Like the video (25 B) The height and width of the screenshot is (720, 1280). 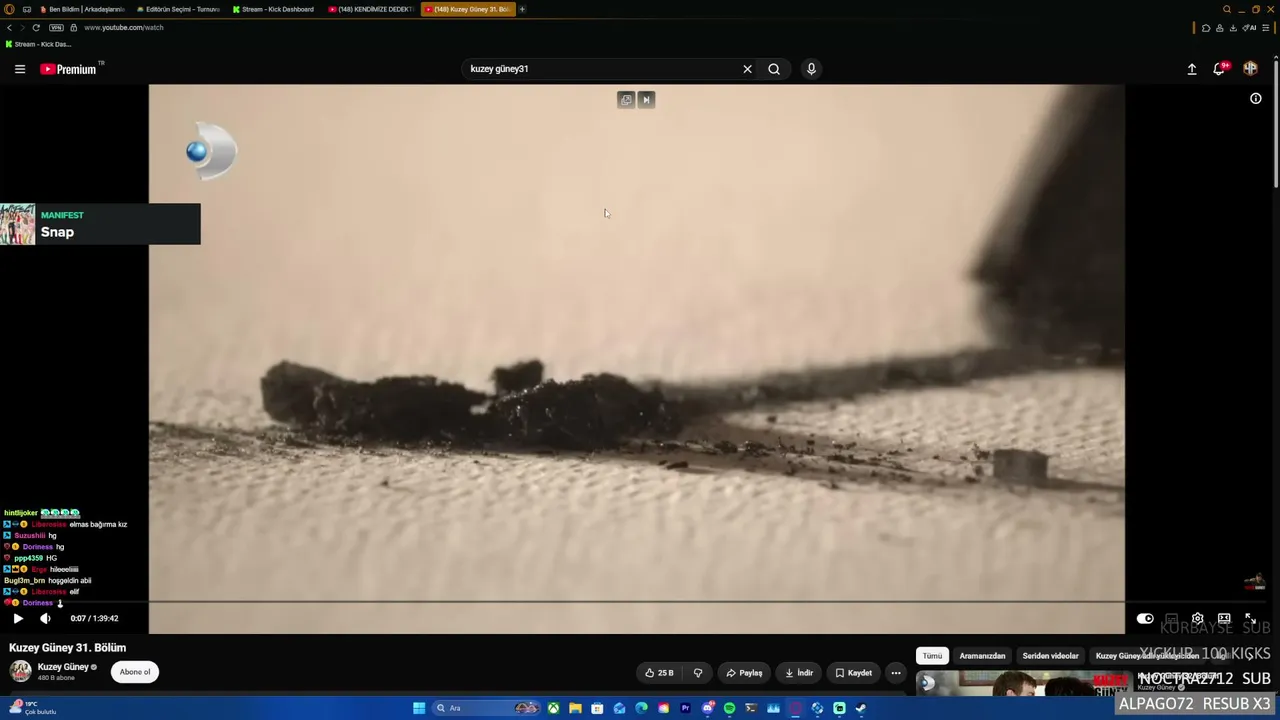[659, 673]
